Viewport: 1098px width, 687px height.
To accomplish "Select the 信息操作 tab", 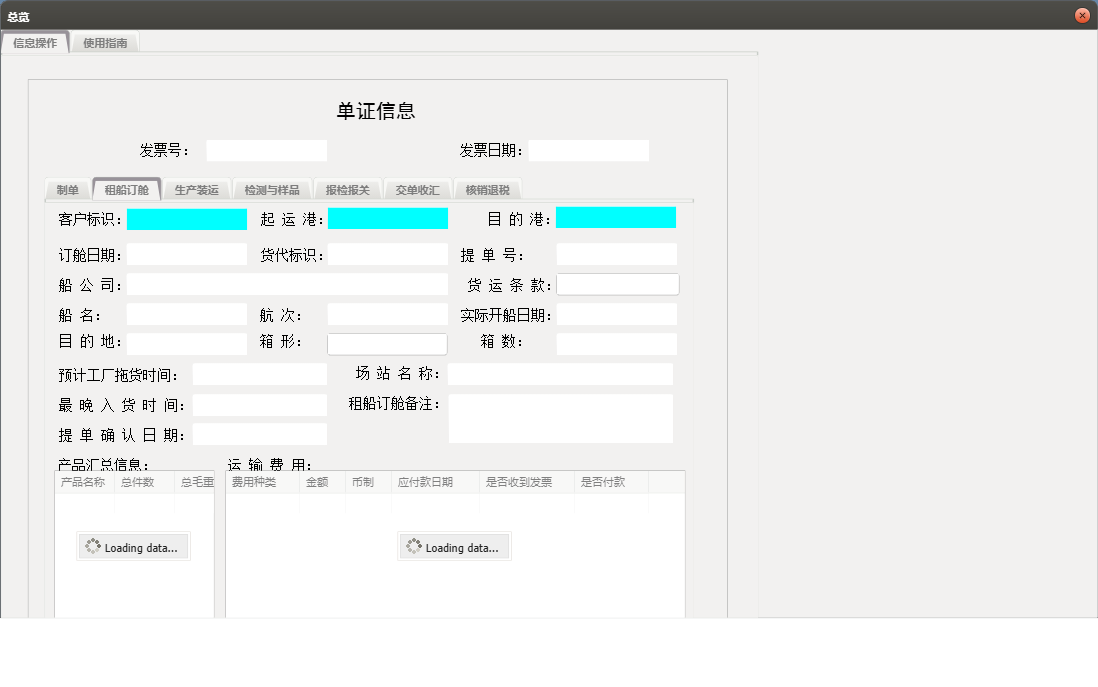I will tap(37, 43).
